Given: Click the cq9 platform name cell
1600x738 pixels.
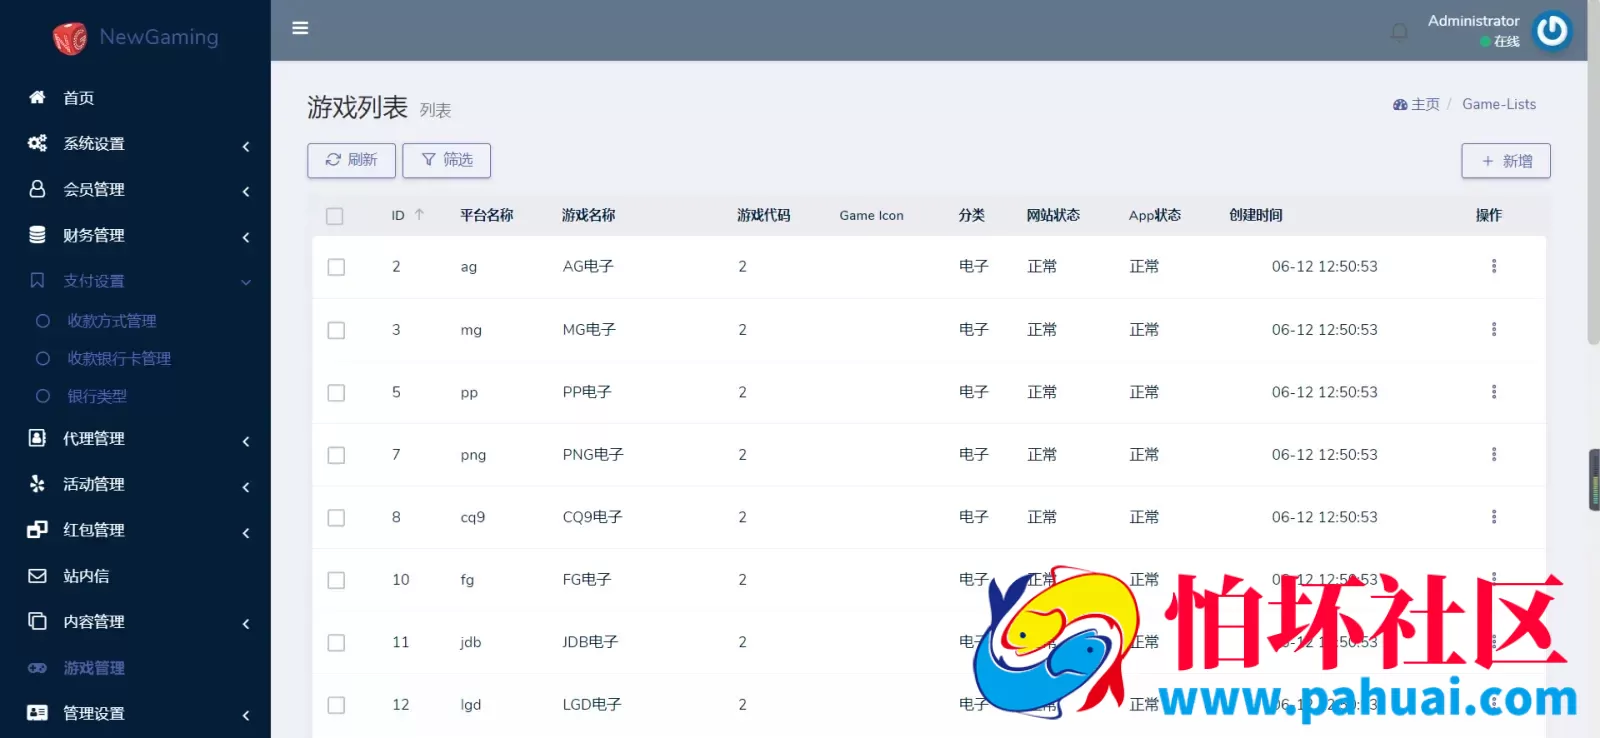Looking at the screenshot, I should pyautogui.click(x=472, y=517).
